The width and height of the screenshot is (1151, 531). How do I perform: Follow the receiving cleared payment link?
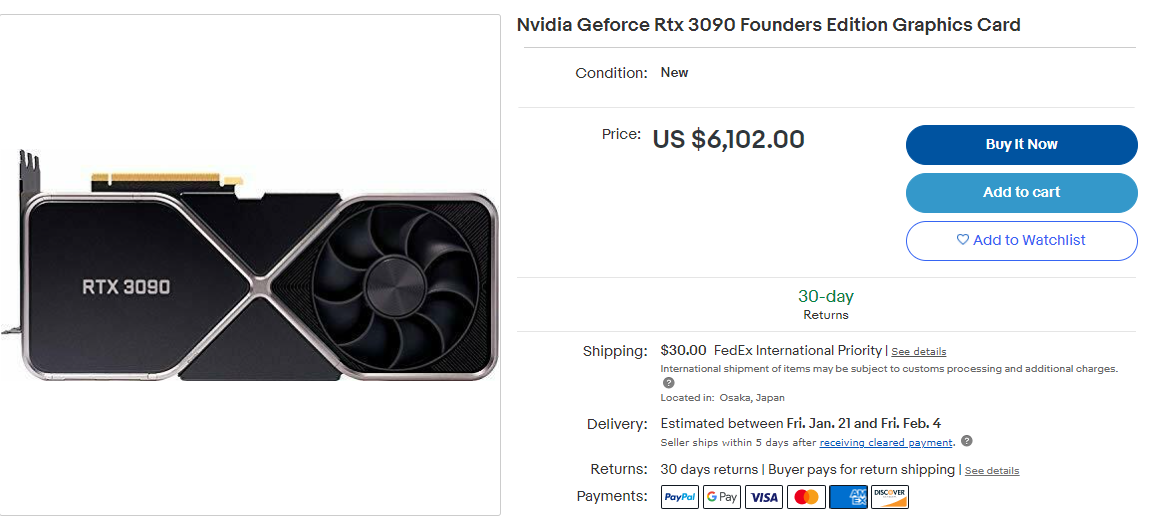pyautogui.click(x=885, y=443)
